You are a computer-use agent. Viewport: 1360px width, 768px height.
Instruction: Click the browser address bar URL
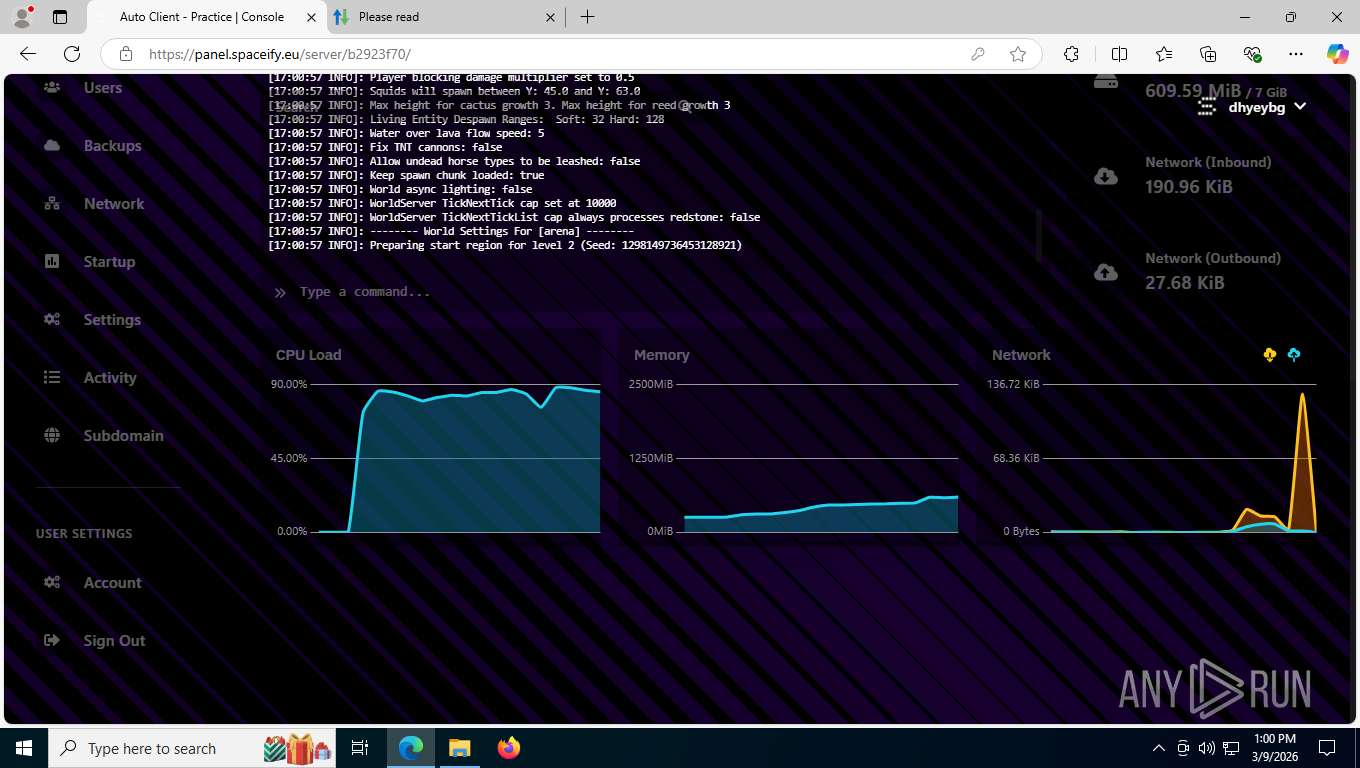point(280,54)
